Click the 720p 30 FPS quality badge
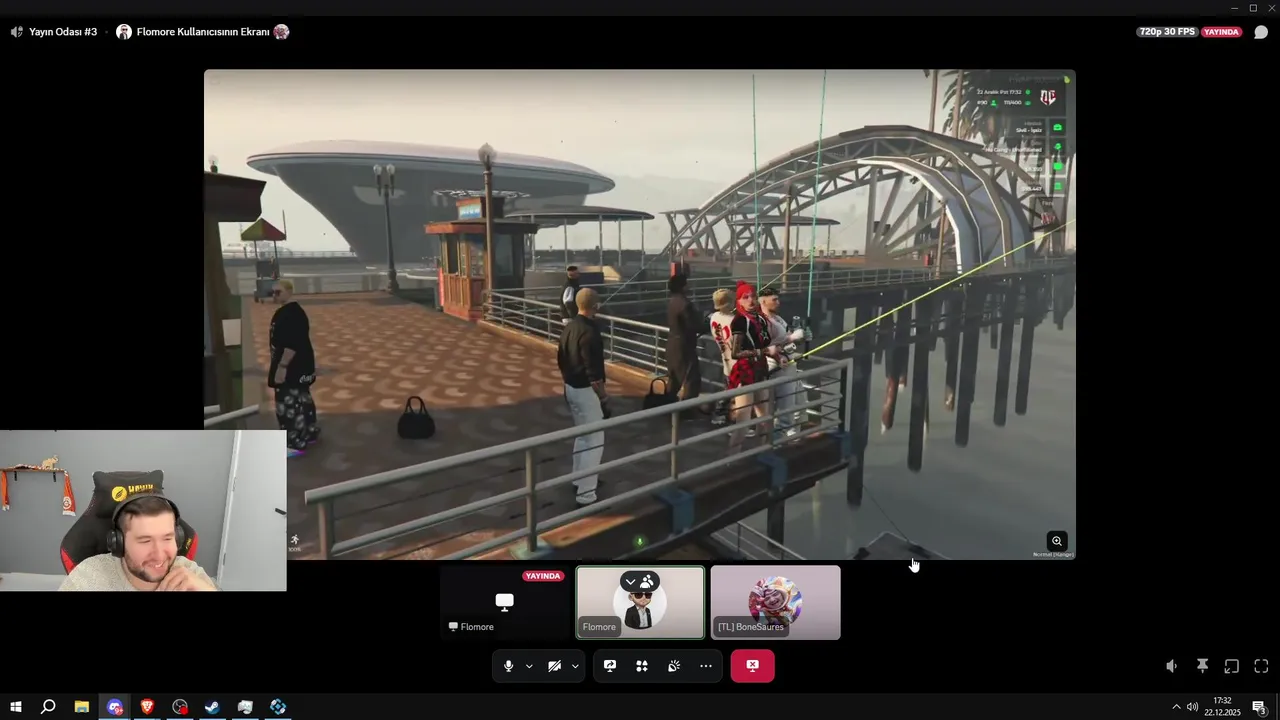Viewport: 1280px width, 720px height. (x=1167, y=32)
